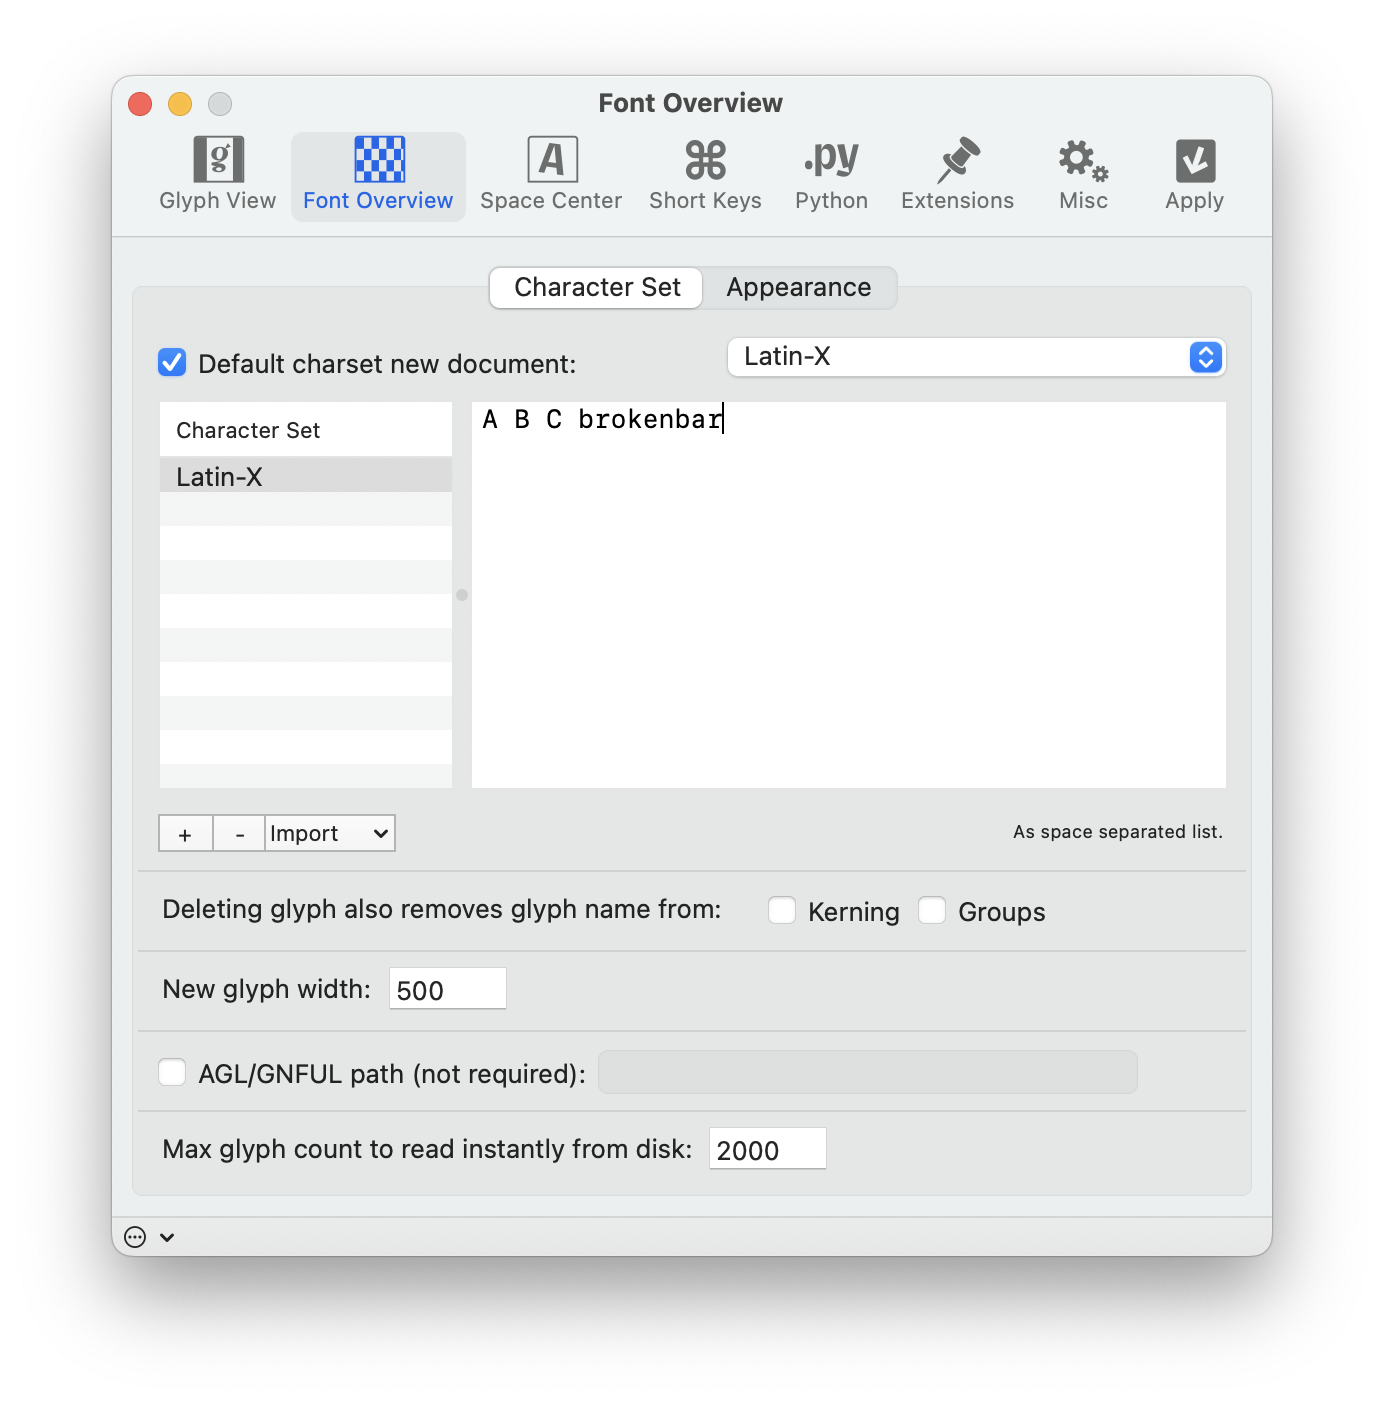
Task: Open the Import dropdown menu
Action: [330, 834]
